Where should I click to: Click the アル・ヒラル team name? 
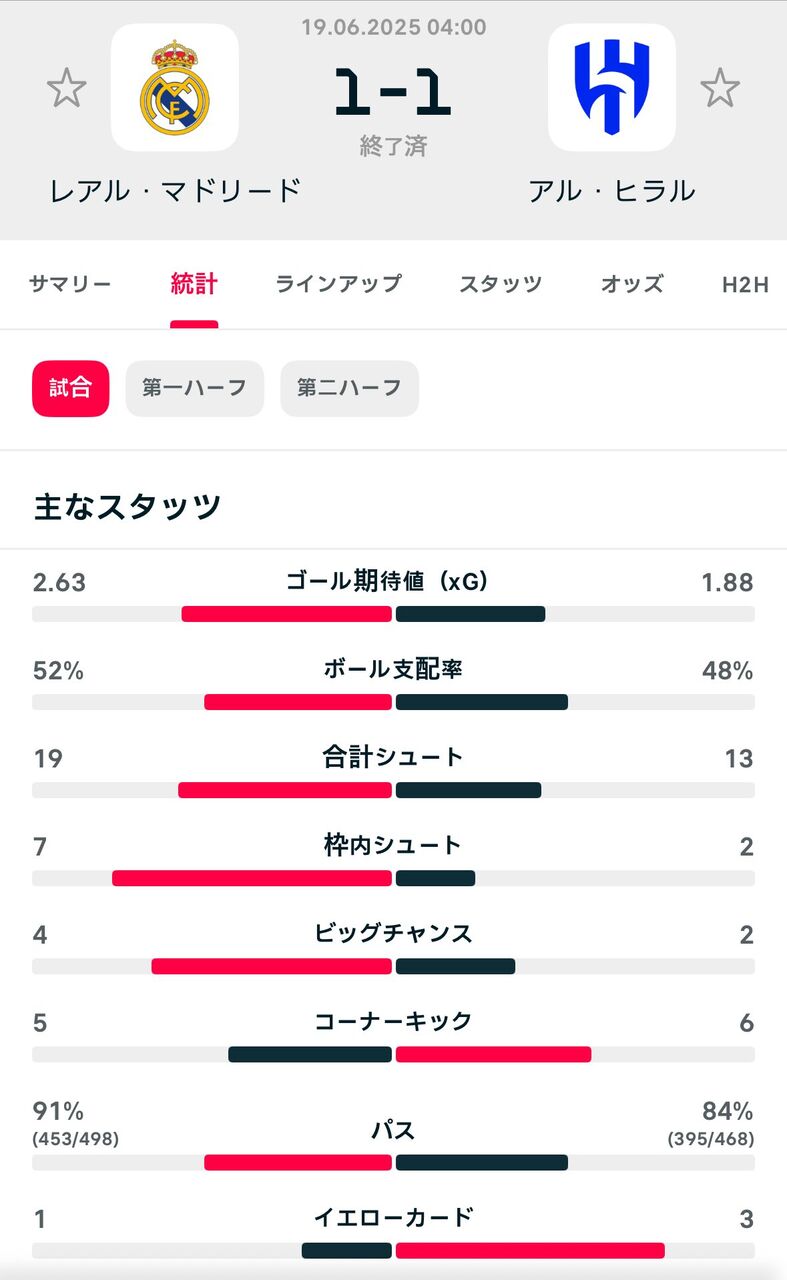point(612,190)
